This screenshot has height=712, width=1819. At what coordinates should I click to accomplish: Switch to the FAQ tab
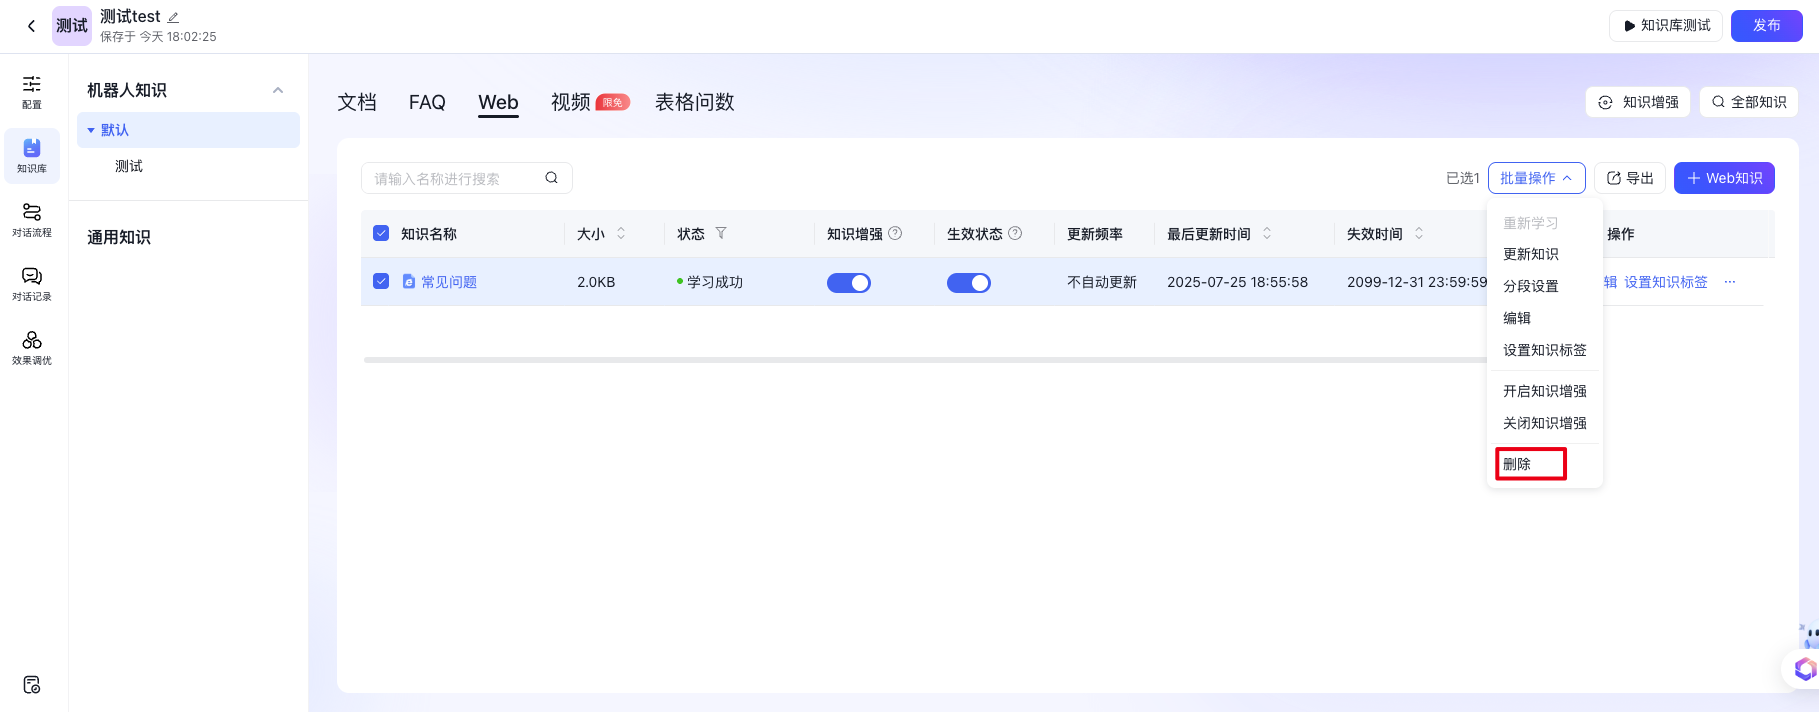click(x=427, y=102)
